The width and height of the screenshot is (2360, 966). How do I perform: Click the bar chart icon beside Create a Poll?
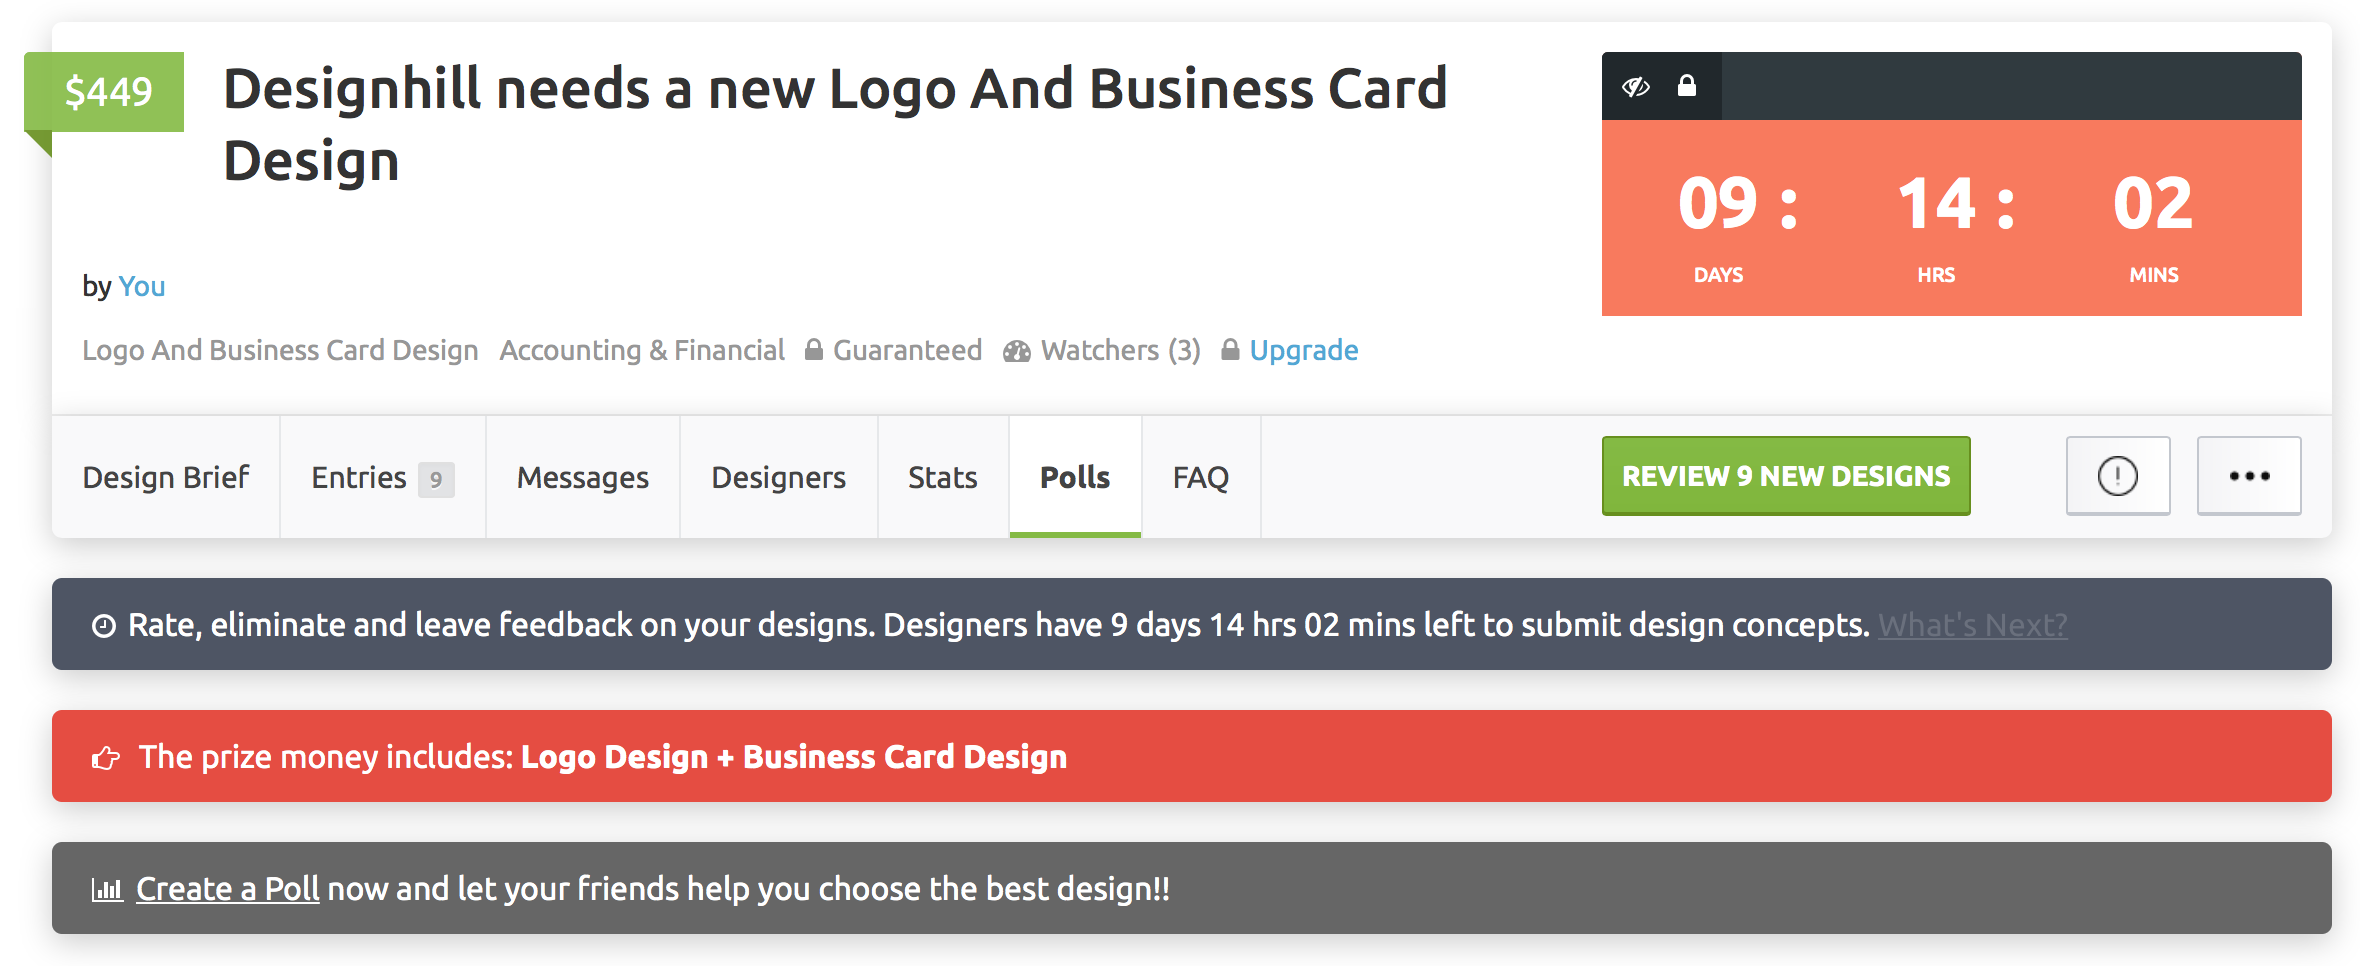point(107,889)
